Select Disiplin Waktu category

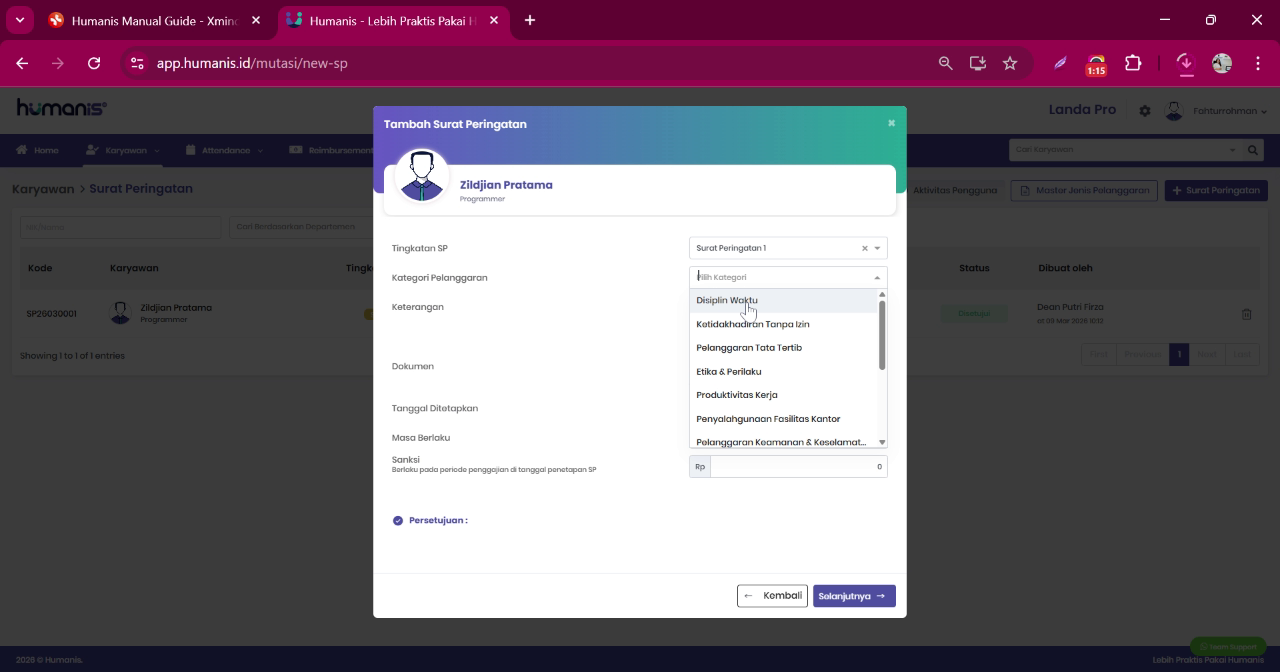(783, 300)
